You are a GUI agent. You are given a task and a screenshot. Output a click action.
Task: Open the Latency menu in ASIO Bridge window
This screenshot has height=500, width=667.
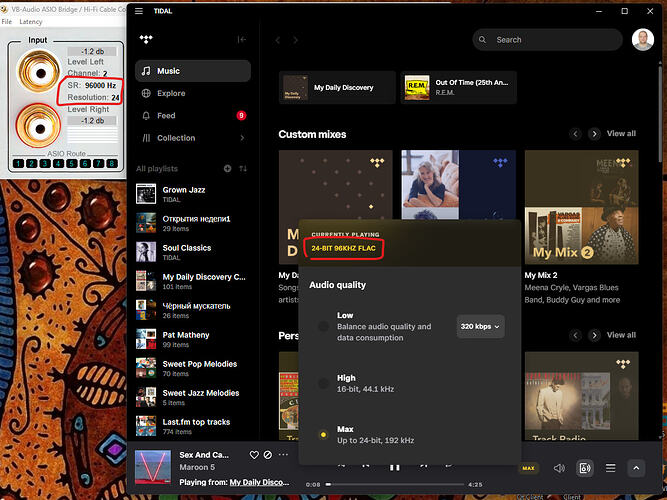(x=31, y=22)
